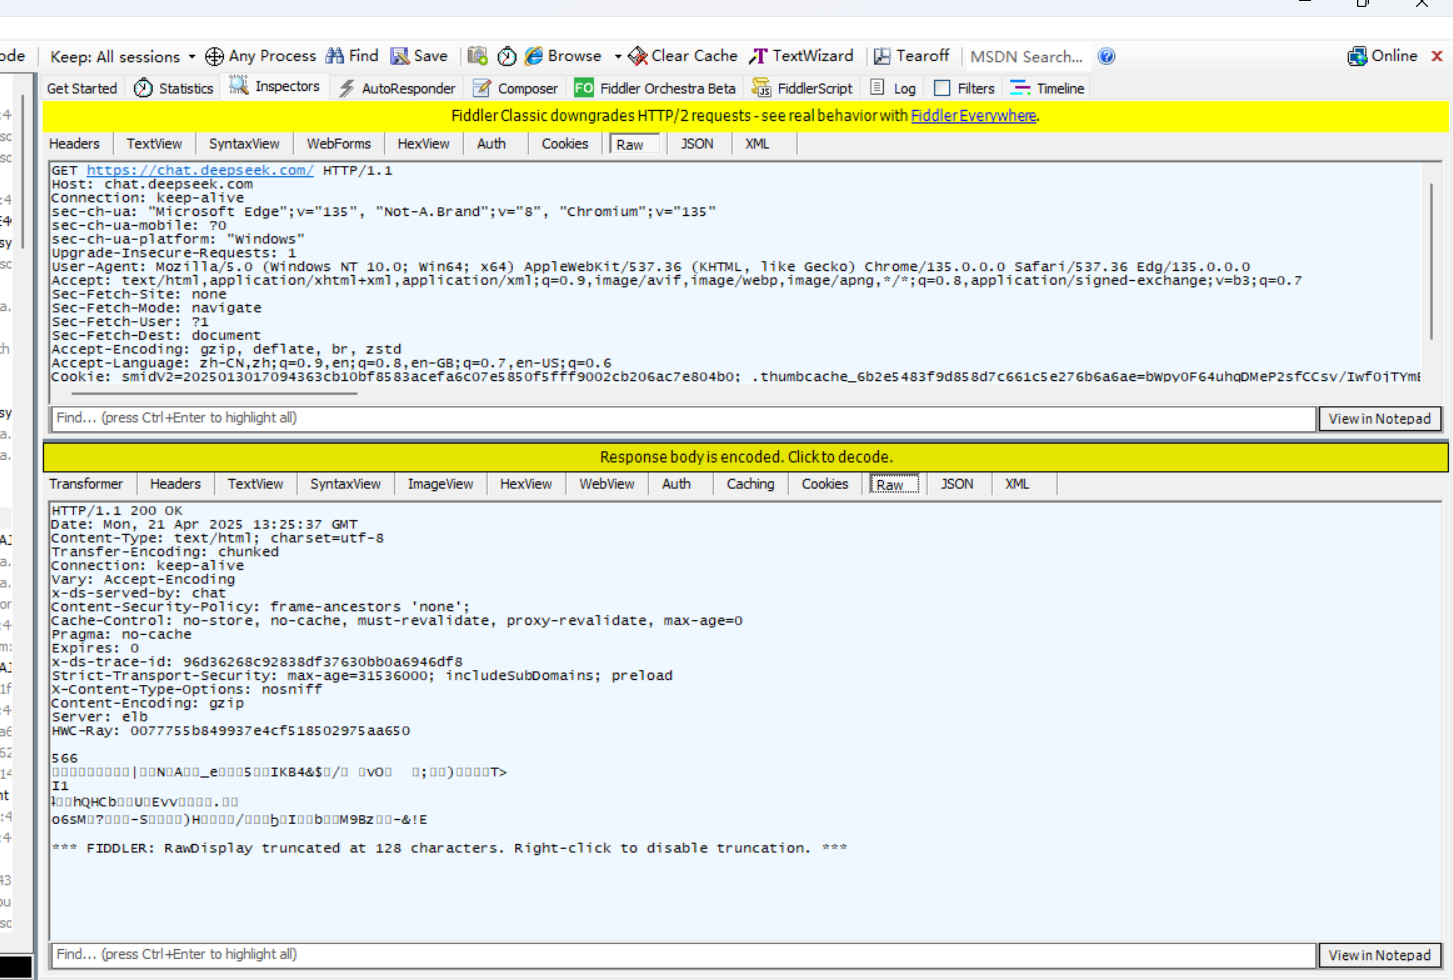Open the WebForms inspector tab
This screenshot has height=980, width=1453.
coord(338,144)
